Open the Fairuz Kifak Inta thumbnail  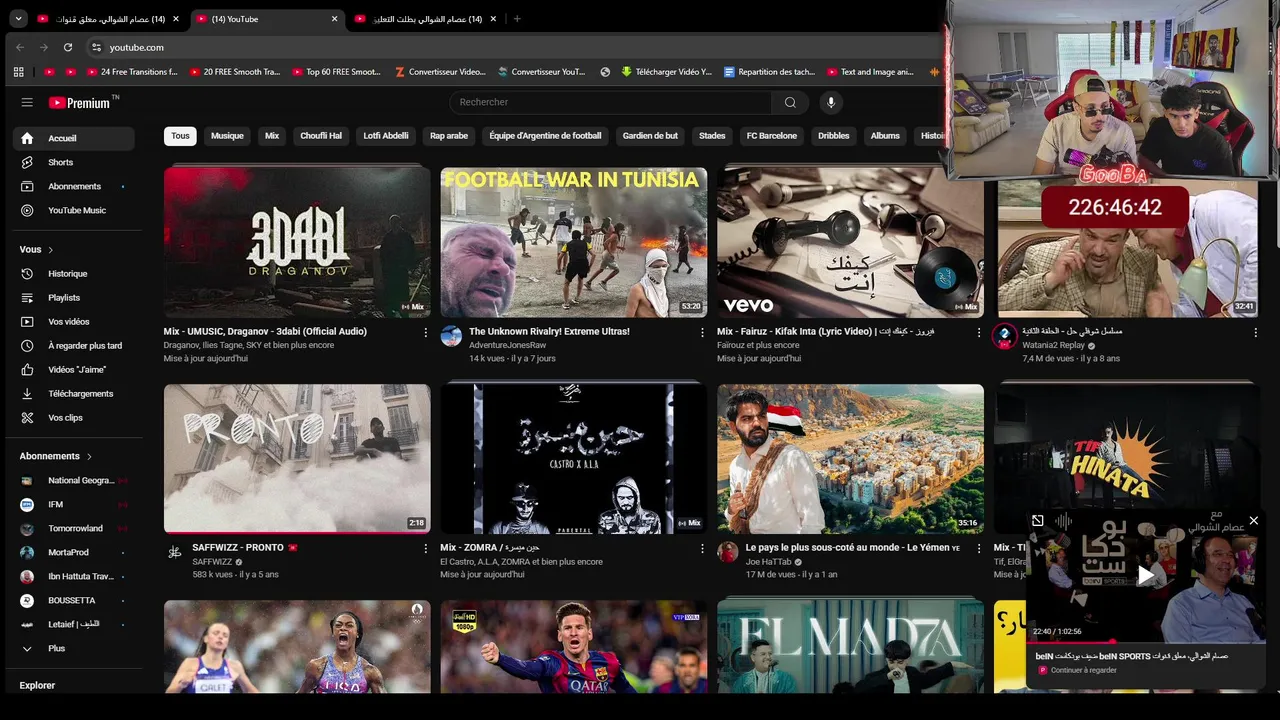[x=850, y=242]
